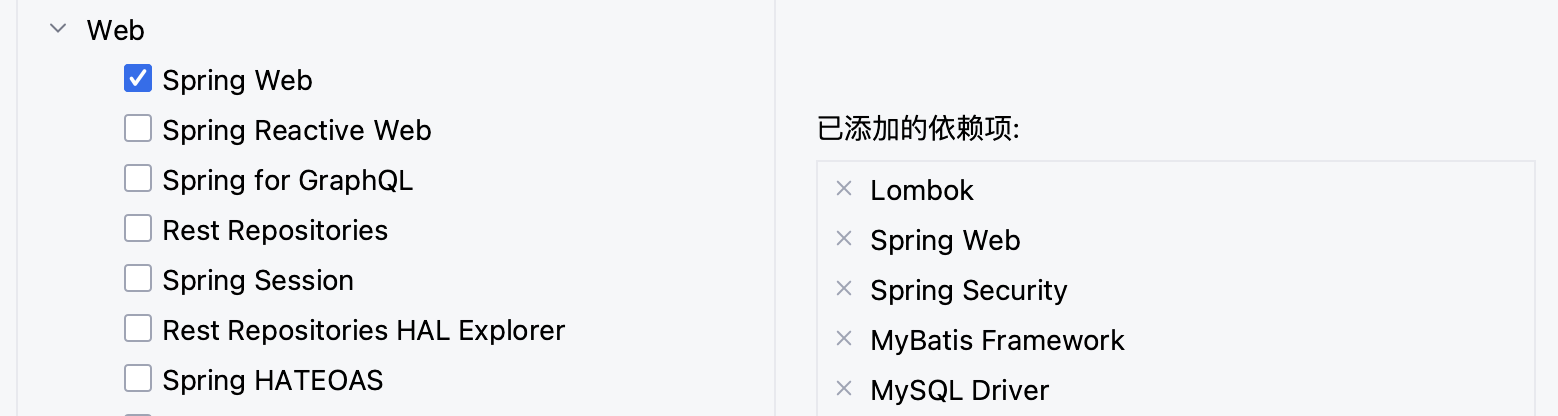Image resolution: width=1558 pixels, height=416 pixels.
Task: Collapse the Web category chevron
Action: (x=58, y=30)
